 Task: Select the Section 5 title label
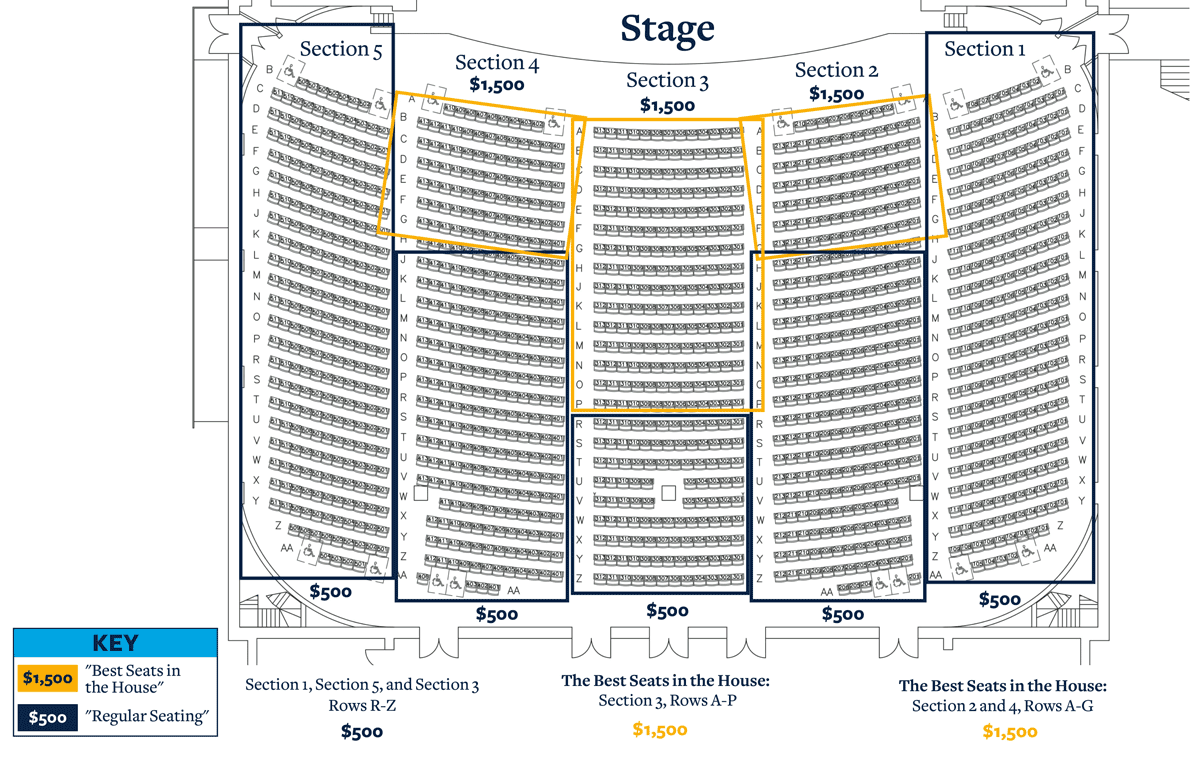tap(341, 50)
